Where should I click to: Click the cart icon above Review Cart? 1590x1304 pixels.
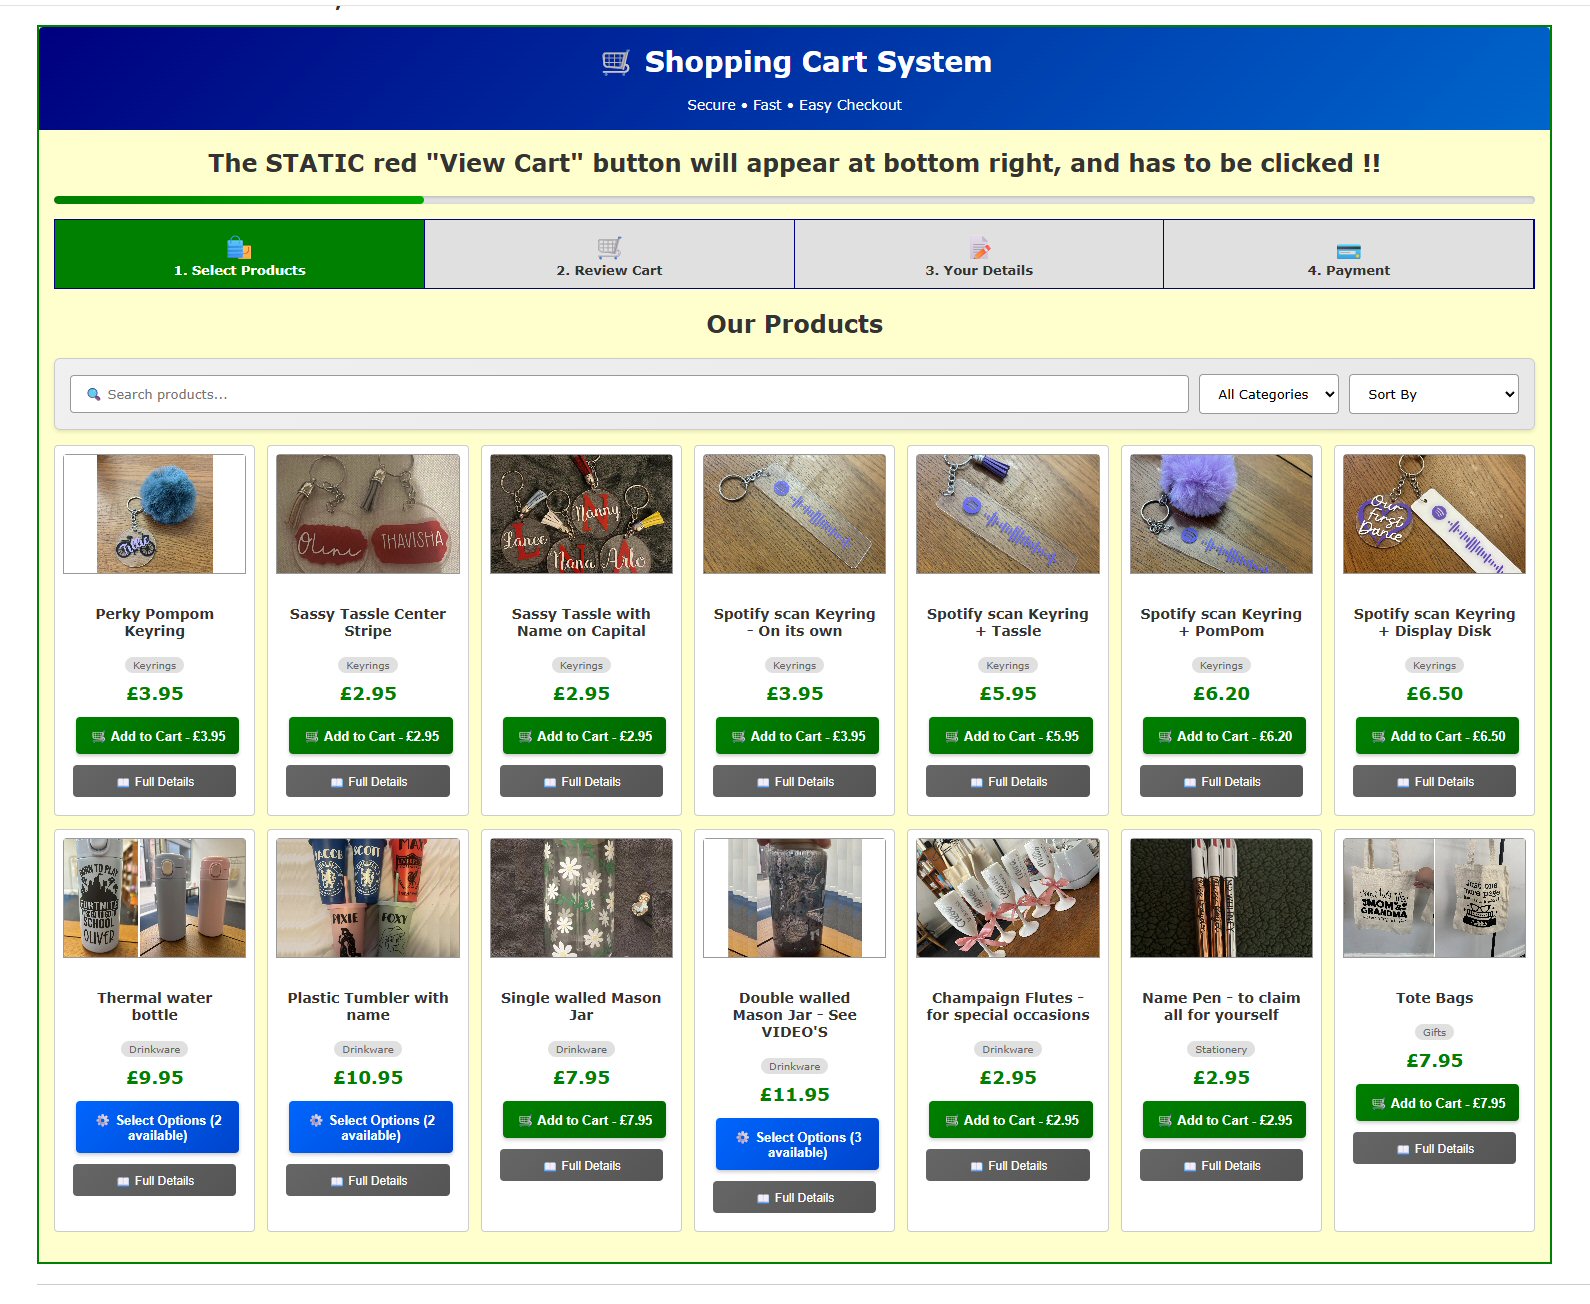click(609, 247)
